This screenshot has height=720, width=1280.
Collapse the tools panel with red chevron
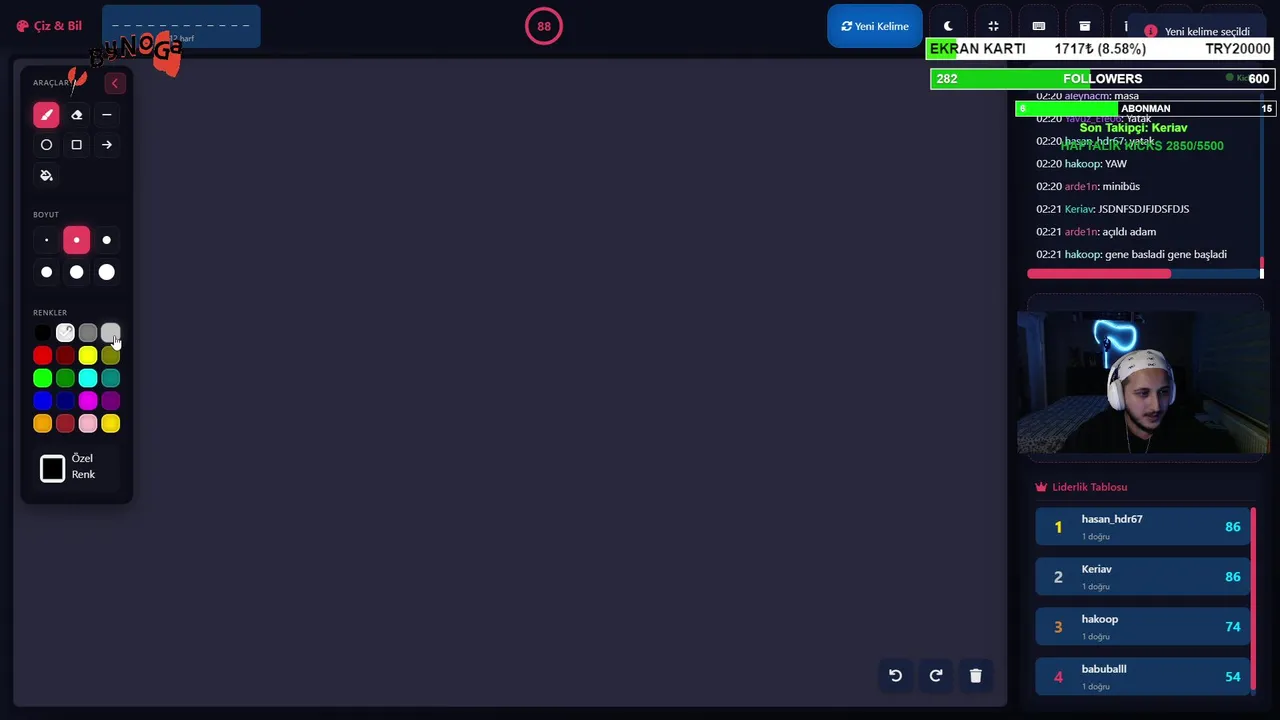coord(114,83)
